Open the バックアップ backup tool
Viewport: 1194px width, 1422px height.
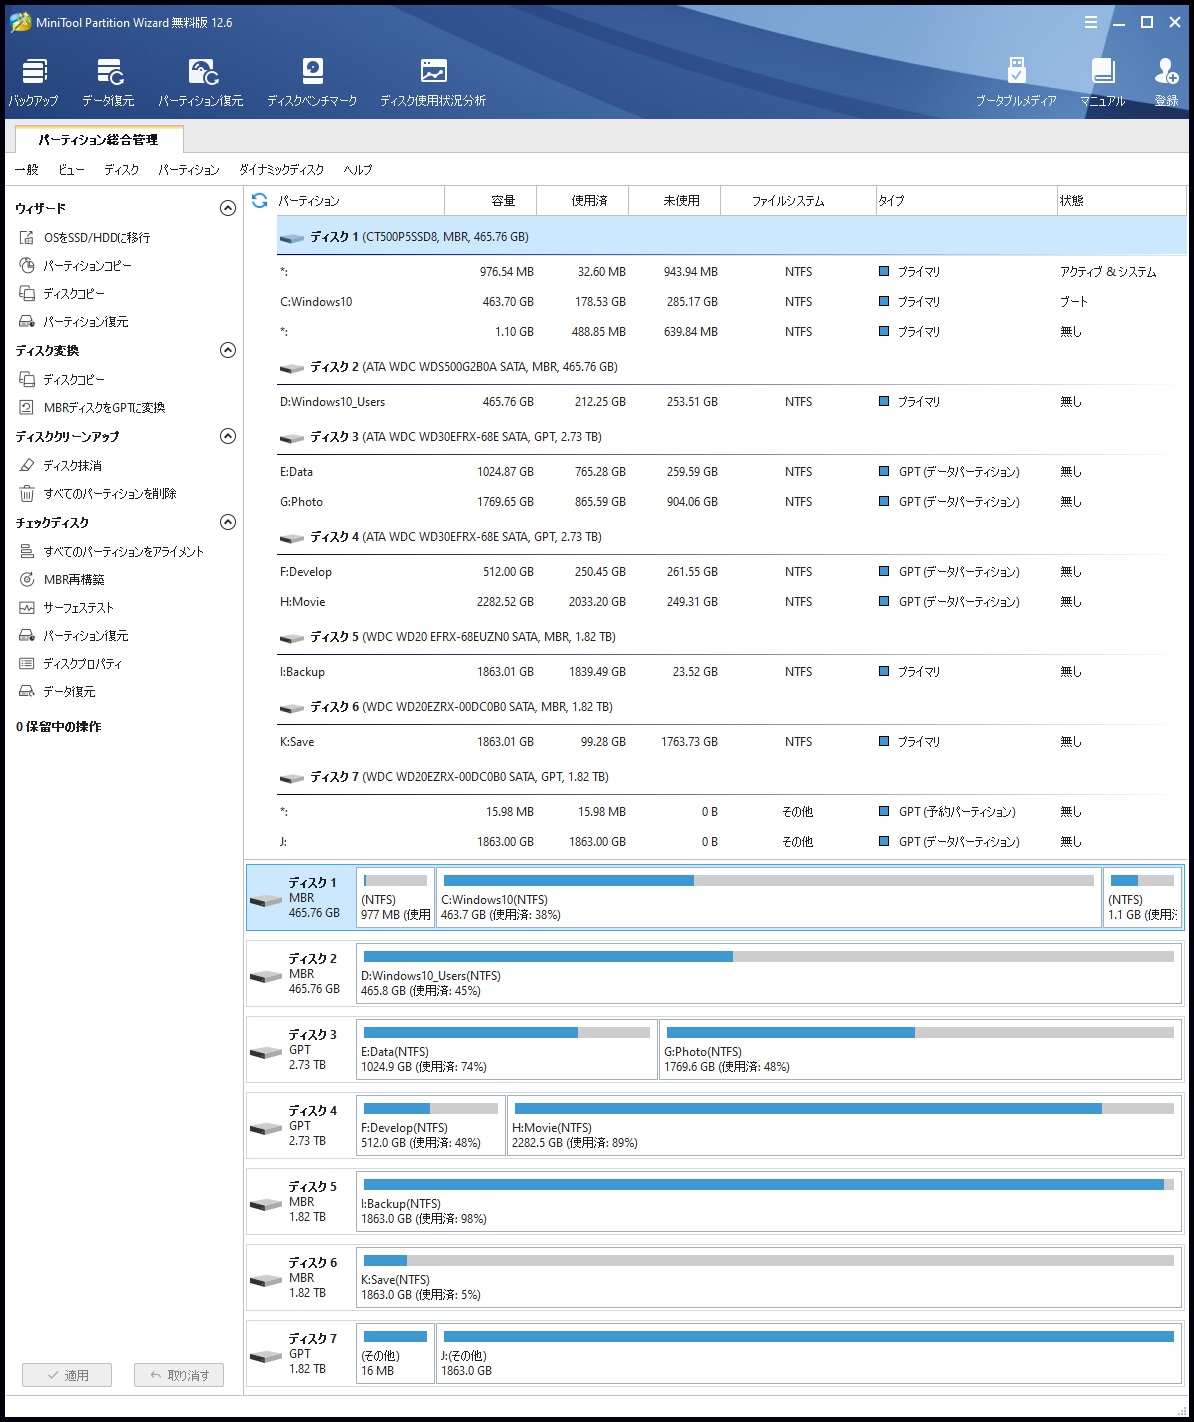coord(34,82)
